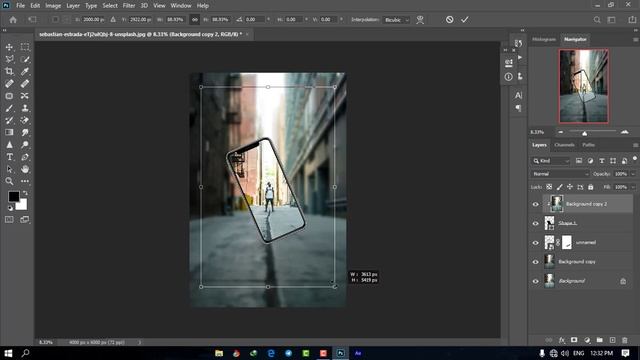The width and height of the screenshot is (640, 360).
Task: Select the Gradient tool
Action: (x=9, y=132)
